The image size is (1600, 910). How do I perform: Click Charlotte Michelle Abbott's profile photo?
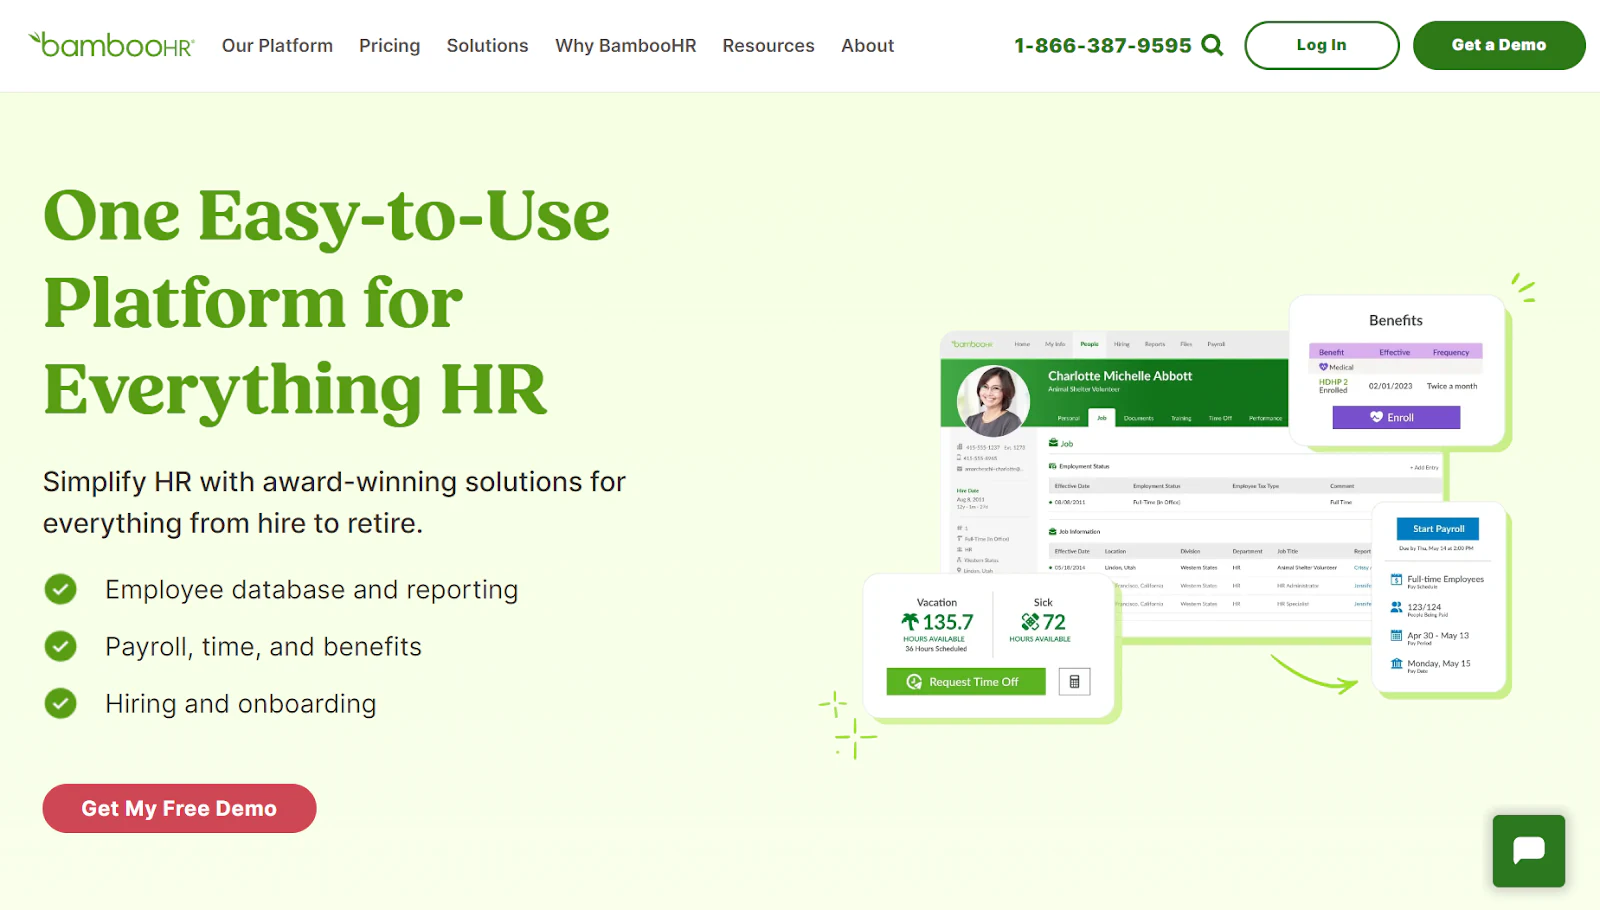(x=993, y=402)
